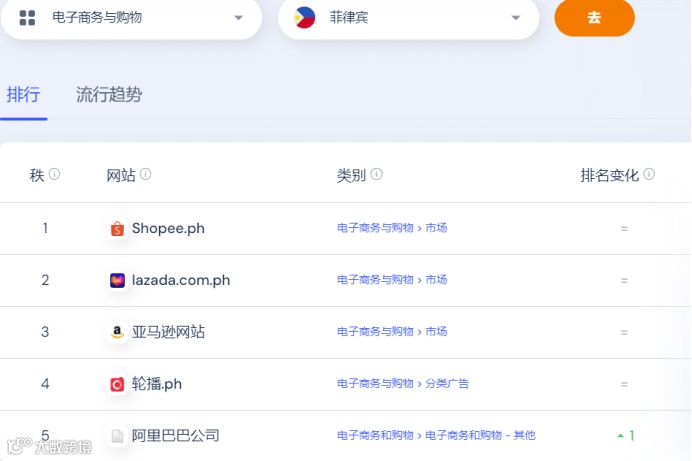
Task: Switch to the 流行趋势 tab
Action: 109,94
